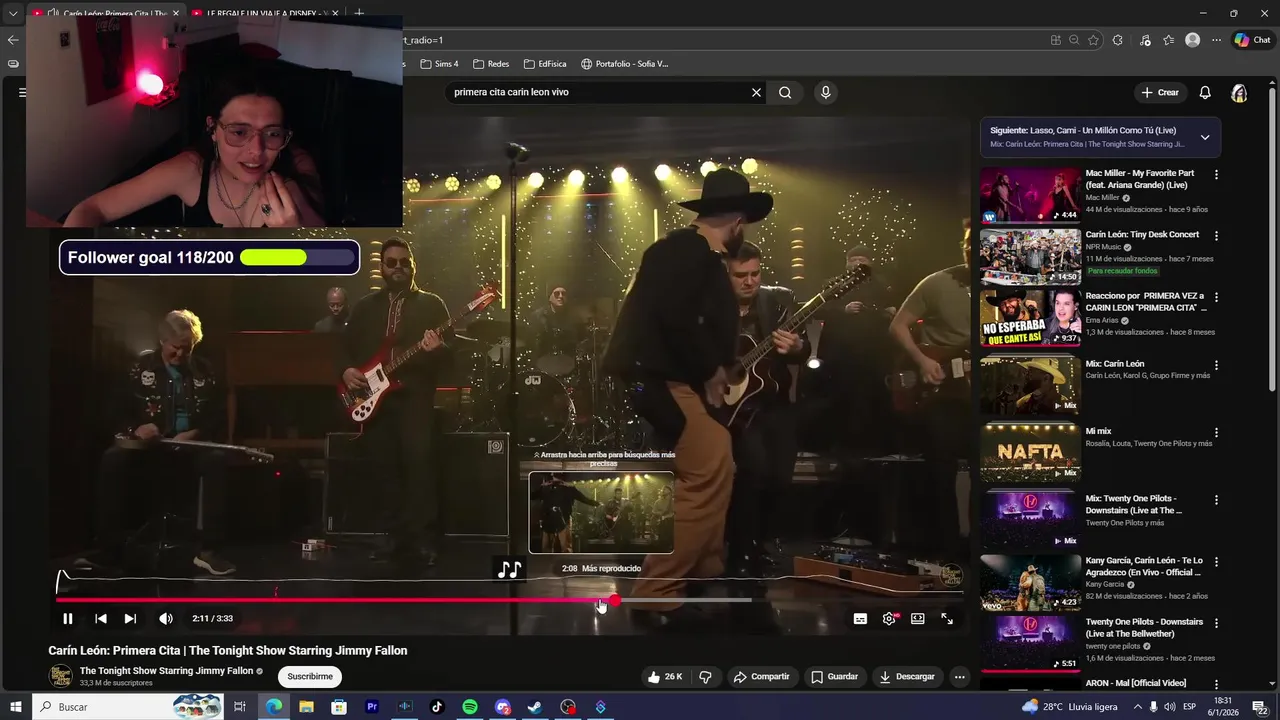Download the video with Descargar
The image size is (1280, 720).
click(x=907, y=677)
